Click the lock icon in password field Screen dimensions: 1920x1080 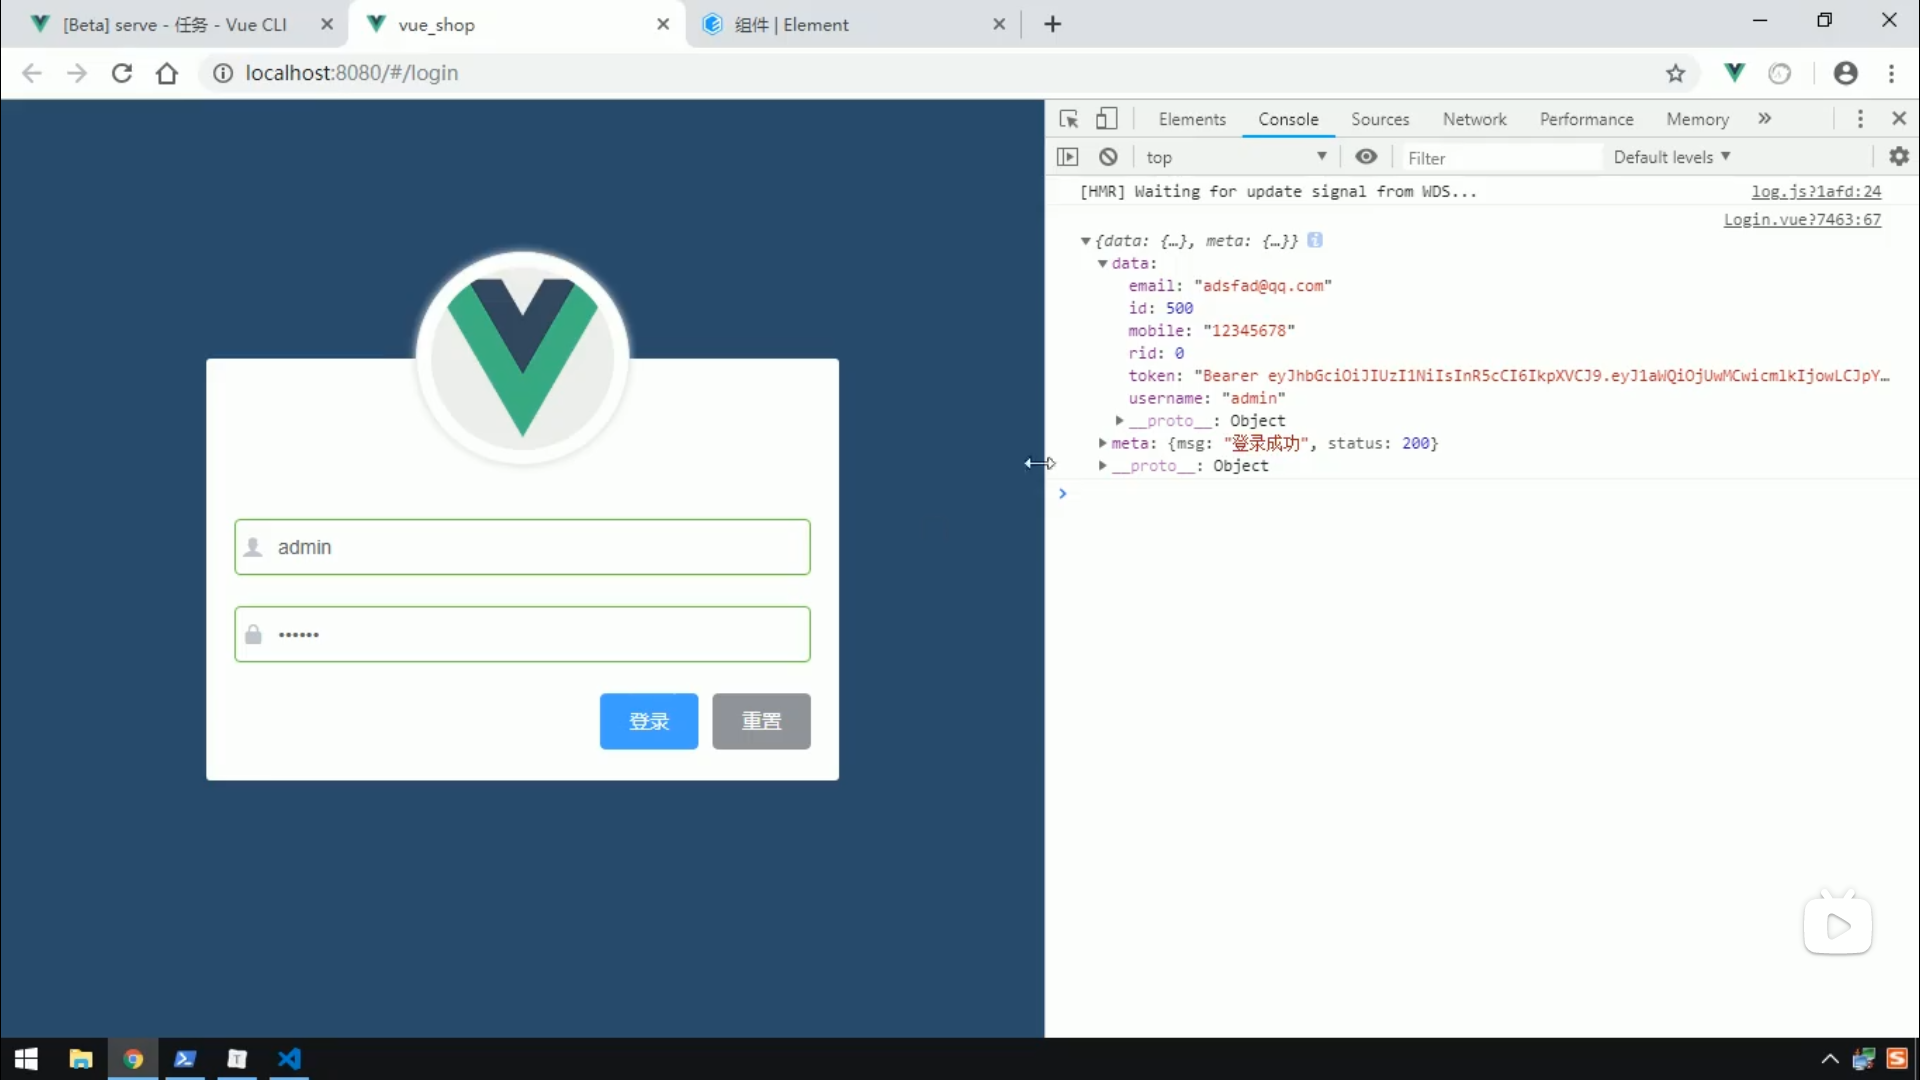254,635
